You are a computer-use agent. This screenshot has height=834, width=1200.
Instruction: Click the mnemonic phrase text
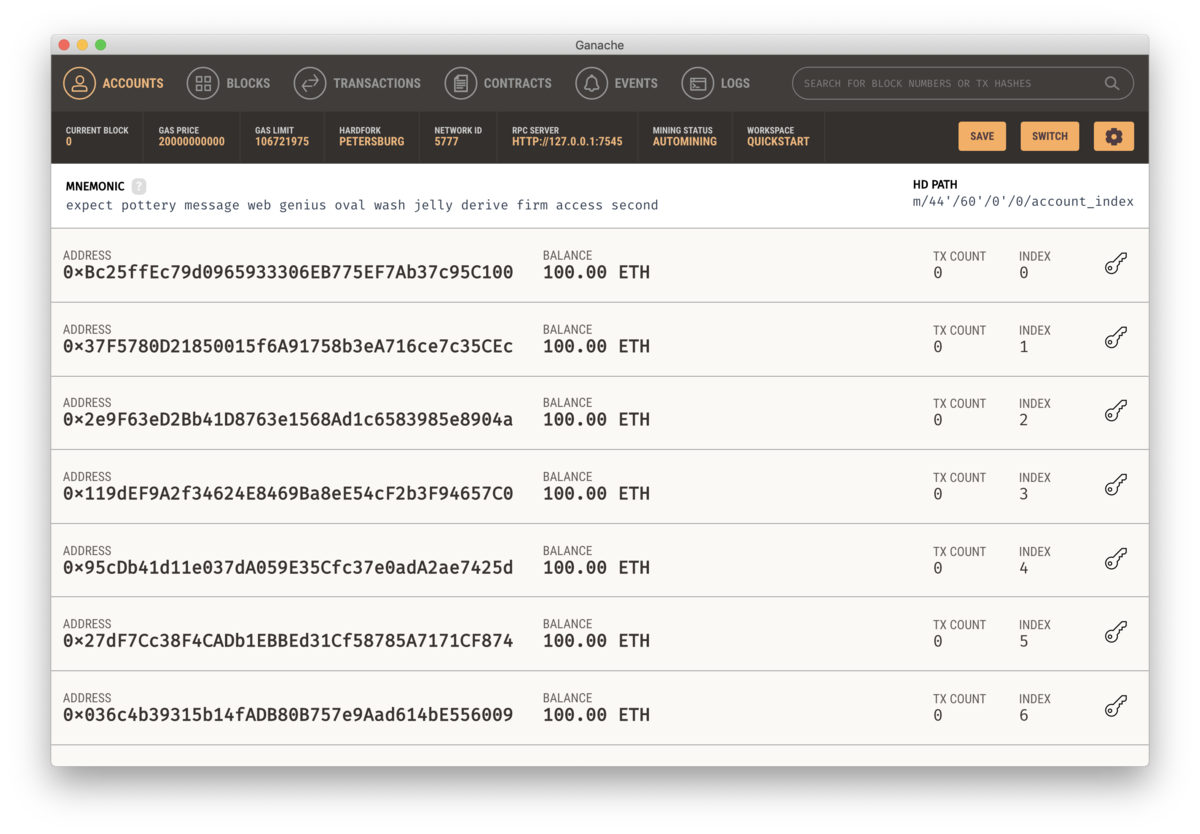coord(362,205)
